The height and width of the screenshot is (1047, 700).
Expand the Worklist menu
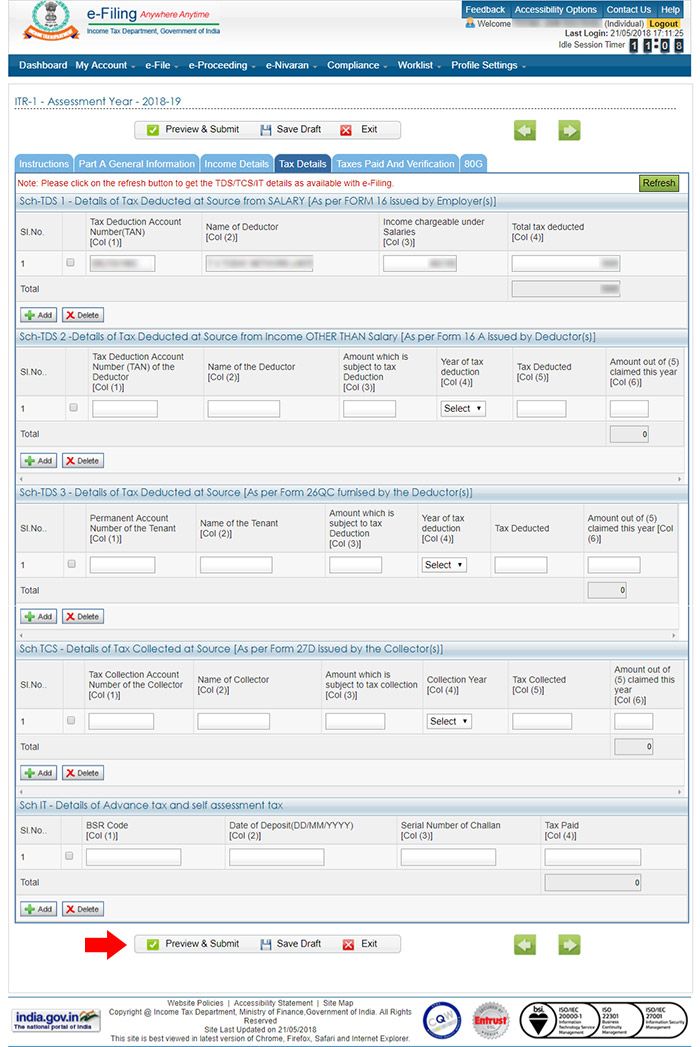pyautogui.click(x=419, y=65)
